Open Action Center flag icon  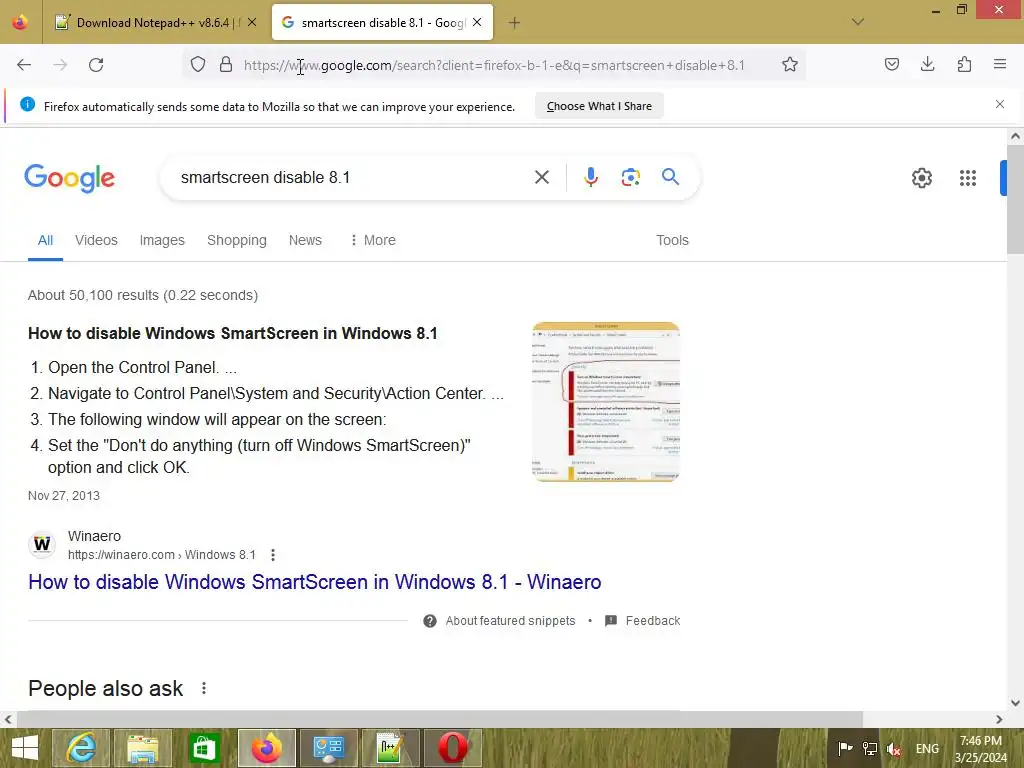point(845,748)
